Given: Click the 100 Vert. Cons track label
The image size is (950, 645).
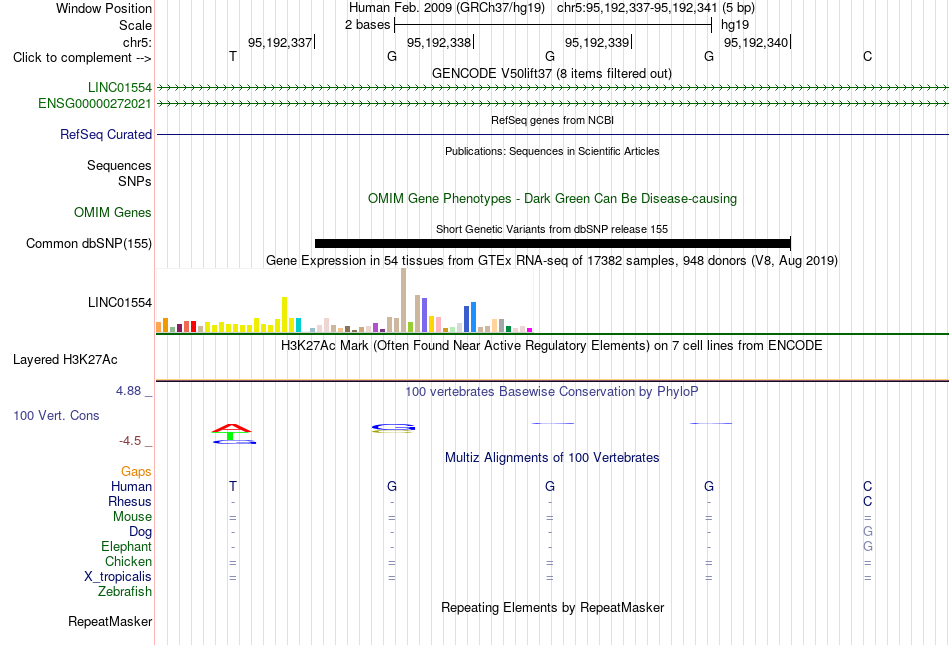Looking at the screenshot, I should (x=56, y=415).
